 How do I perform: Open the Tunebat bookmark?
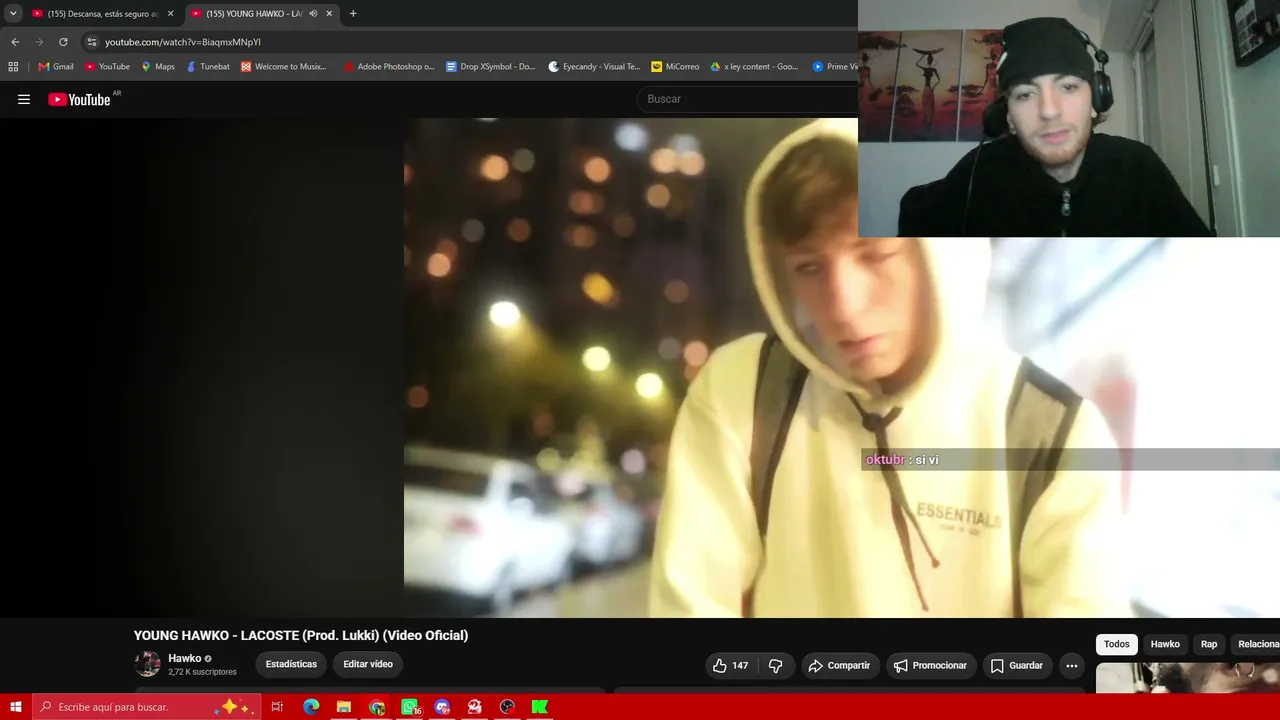click(x=208, y=67)
